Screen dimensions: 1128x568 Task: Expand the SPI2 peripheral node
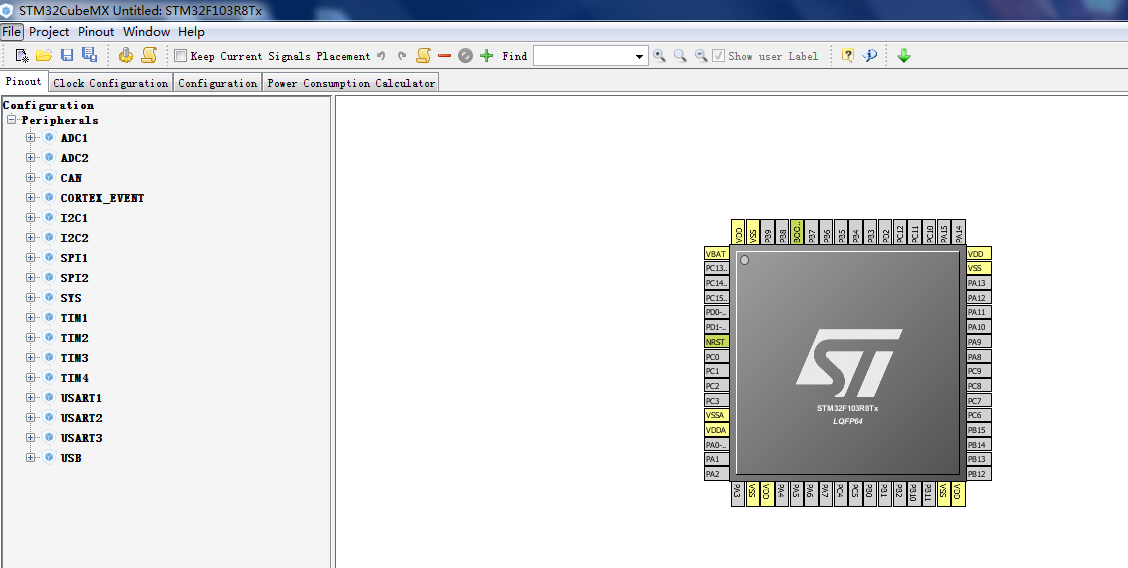[30, 278]
